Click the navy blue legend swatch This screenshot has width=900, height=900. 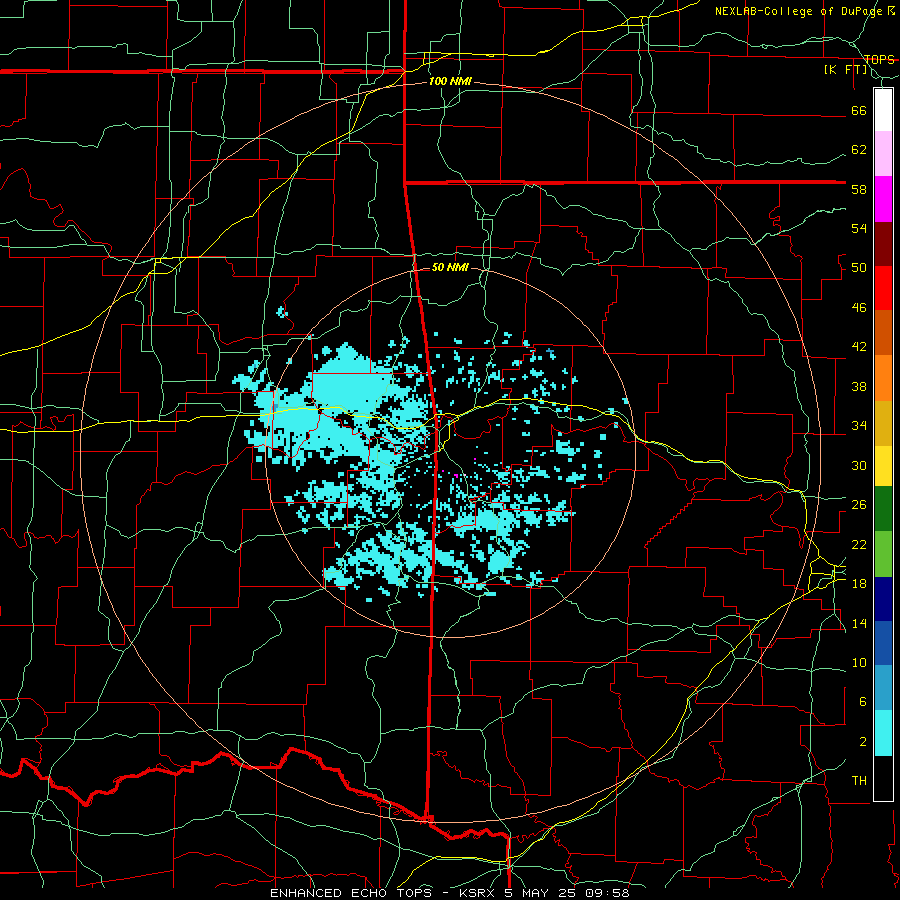[883, 599]
